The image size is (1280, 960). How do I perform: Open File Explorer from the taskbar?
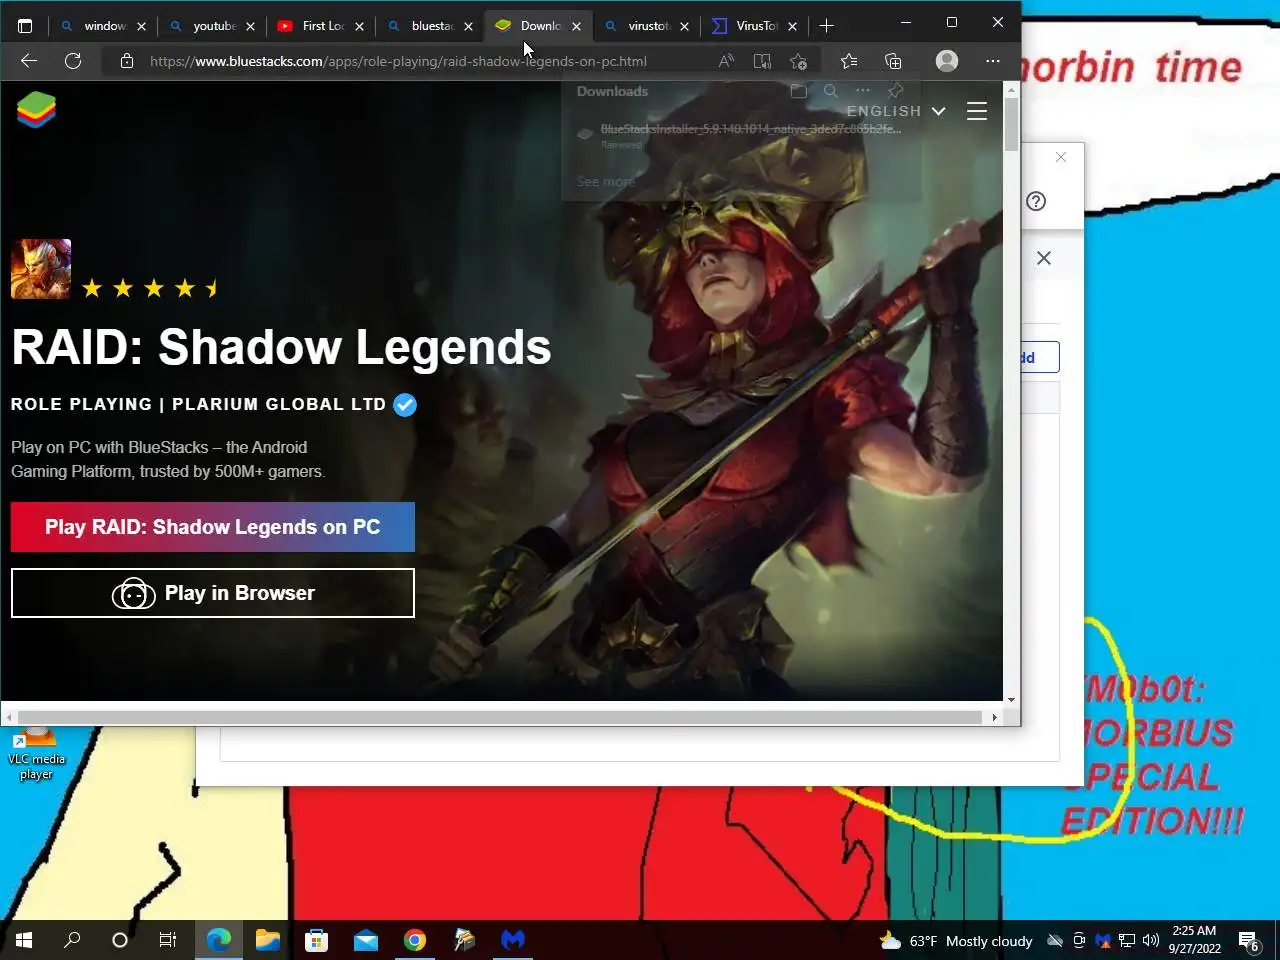coord(267,940)
